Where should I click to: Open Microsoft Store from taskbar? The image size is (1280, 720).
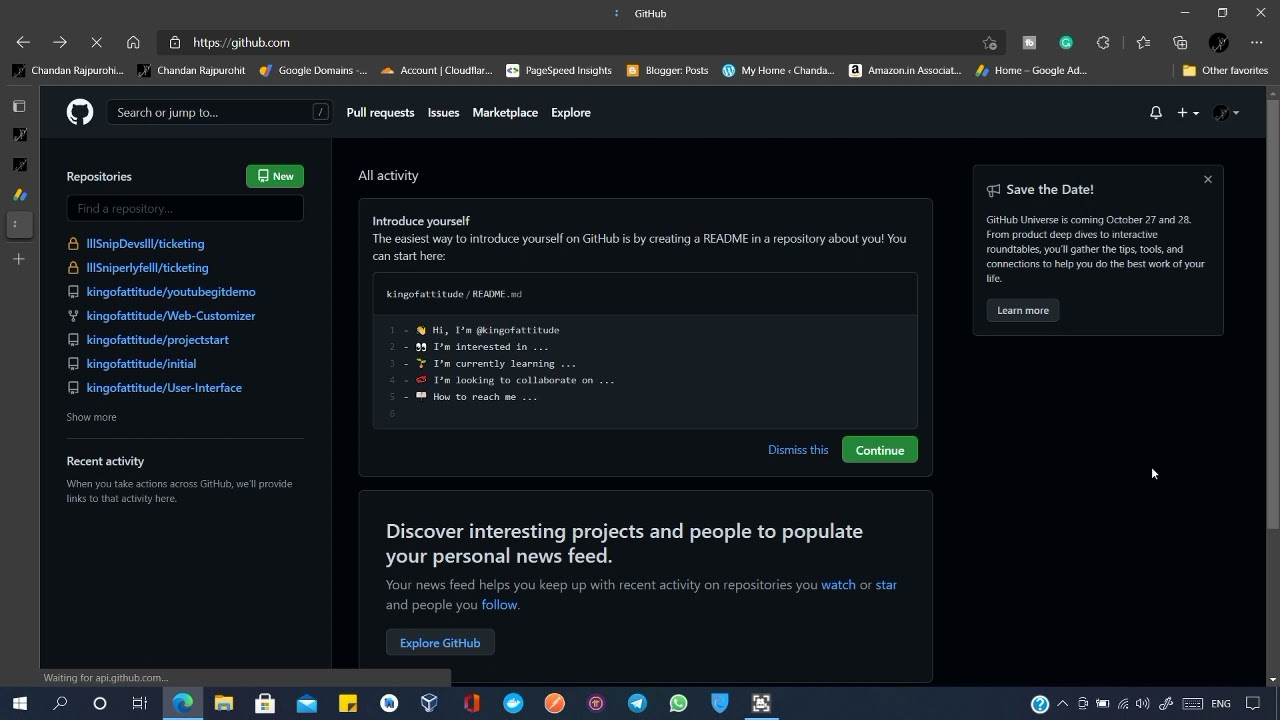pos(265,704)
